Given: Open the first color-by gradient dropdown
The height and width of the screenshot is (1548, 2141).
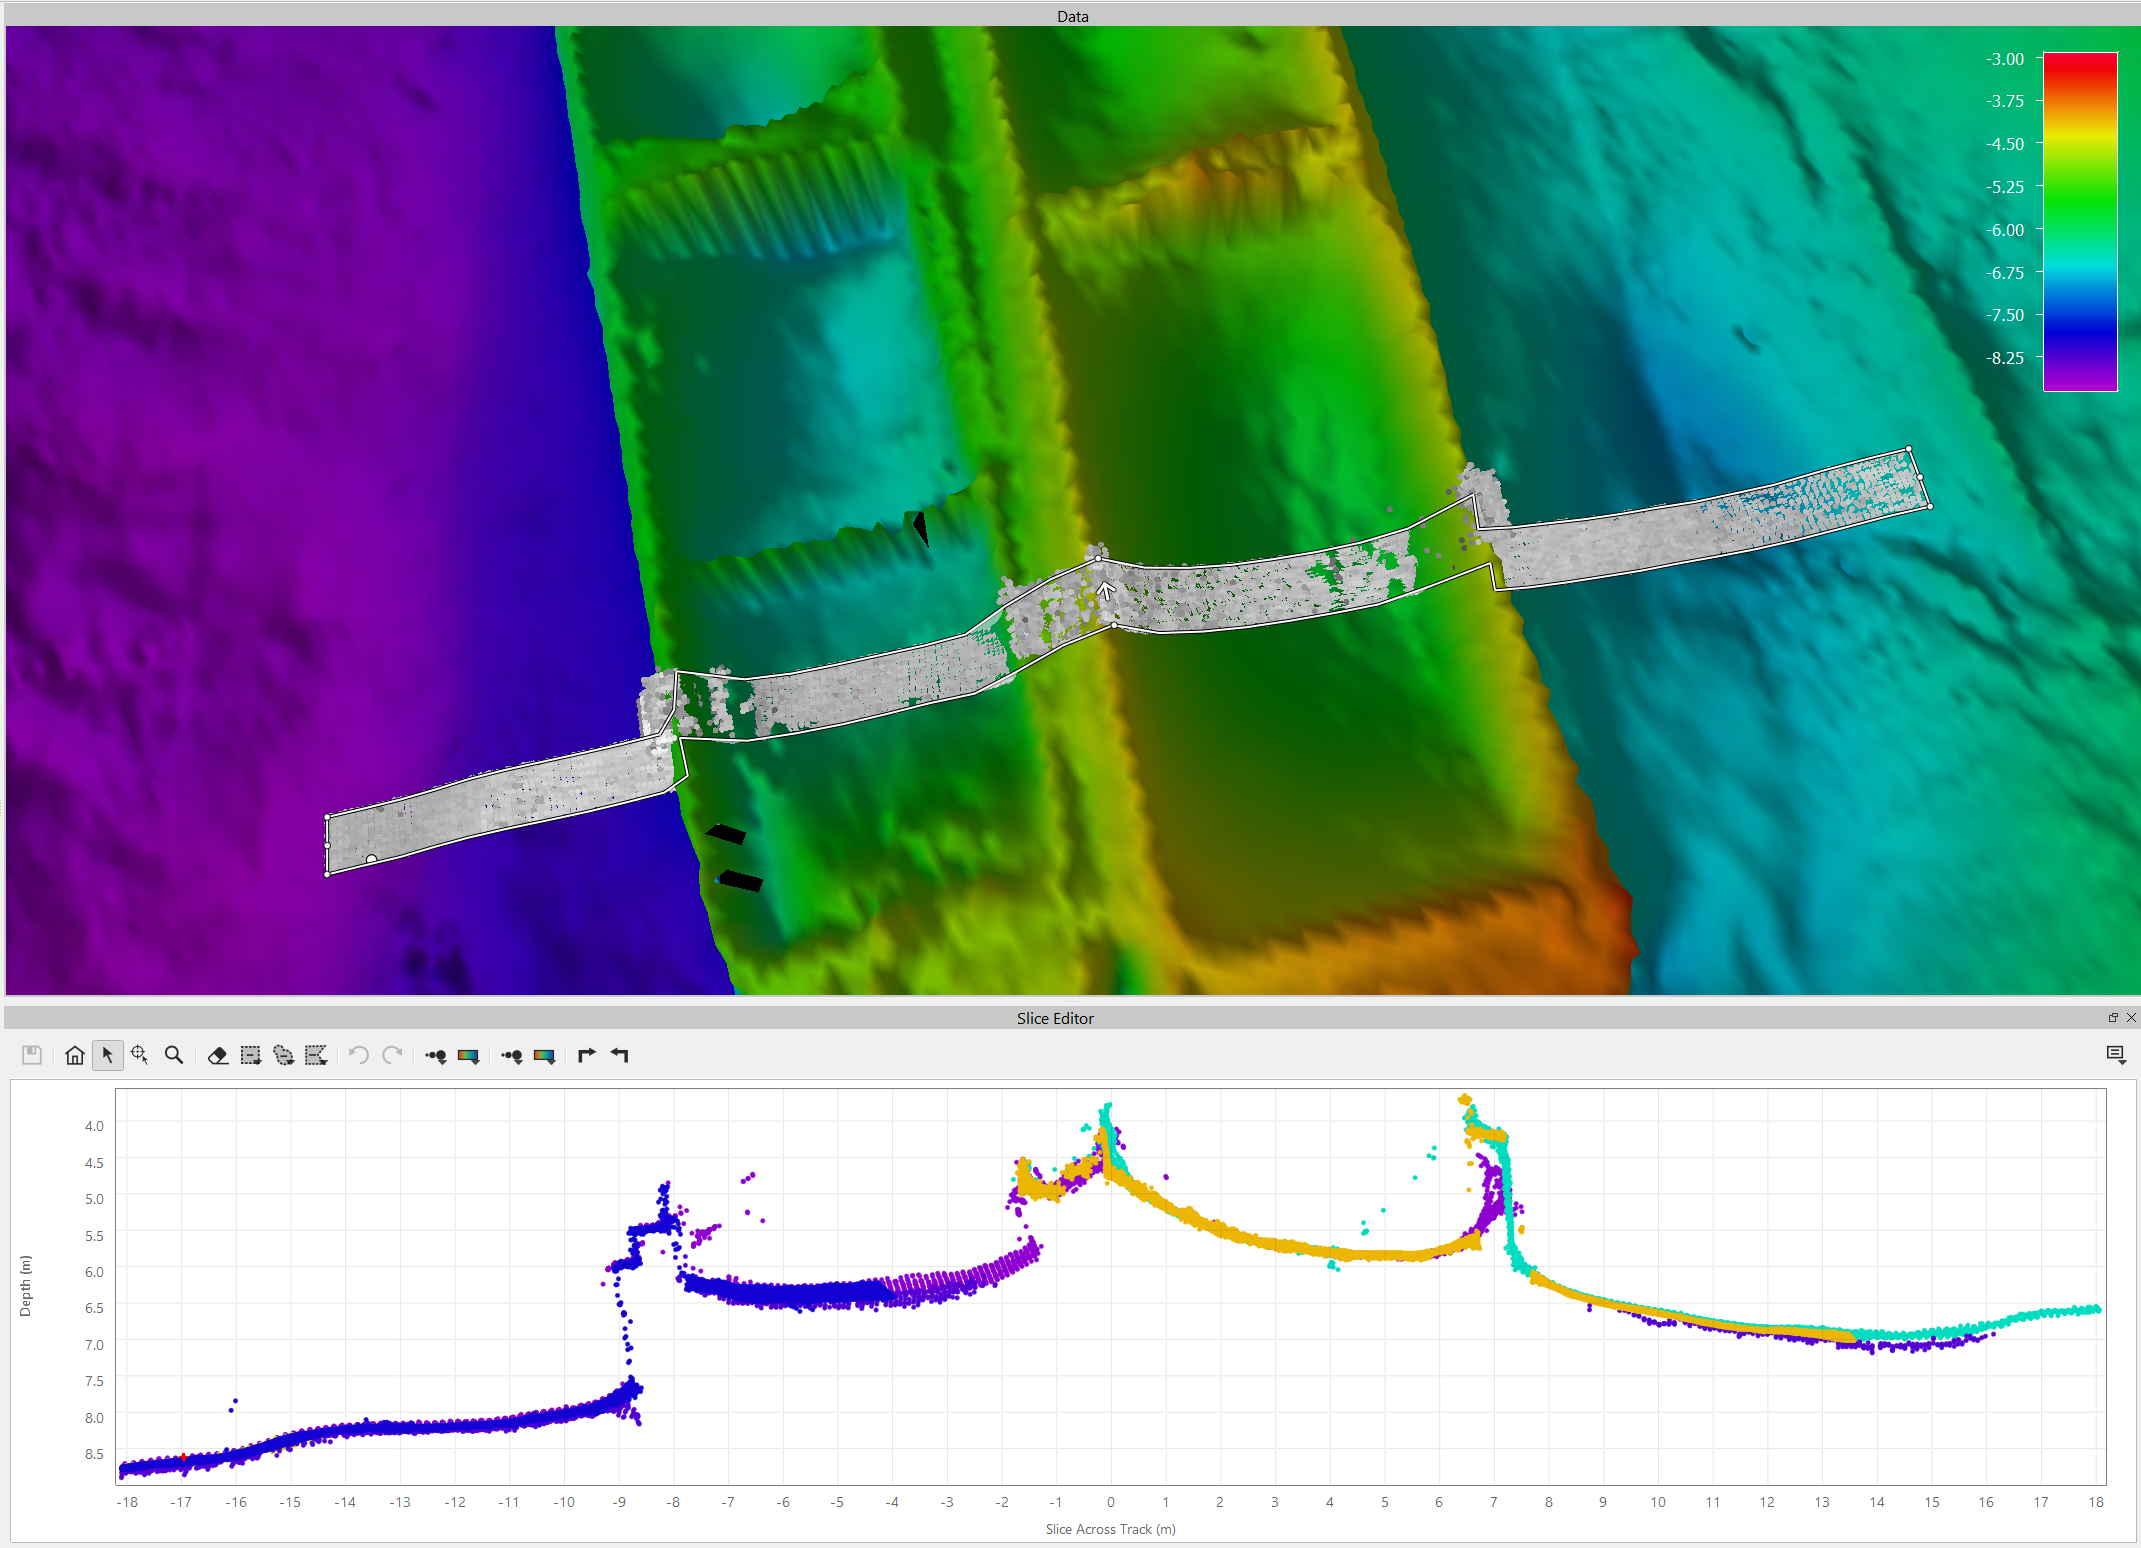Looking at the screenshot, I should click(x=468, y=1055).
